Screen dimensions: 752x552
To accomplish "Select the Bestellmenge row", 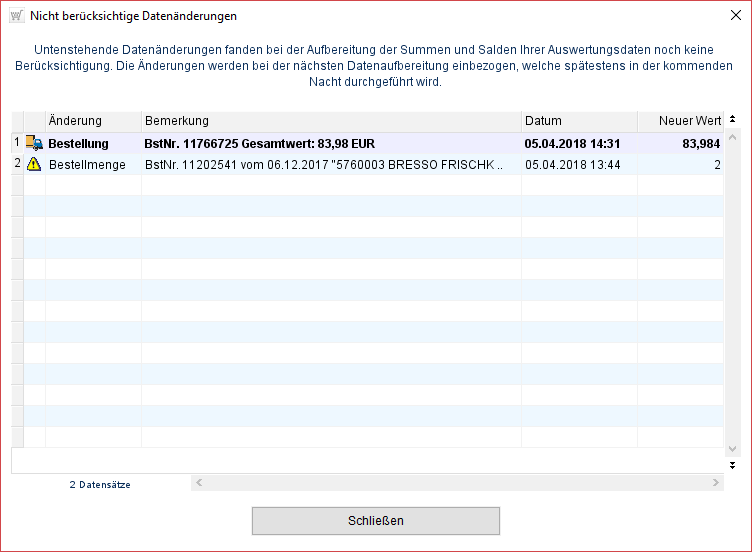I will pyautogui.click(x=87, y=164).
